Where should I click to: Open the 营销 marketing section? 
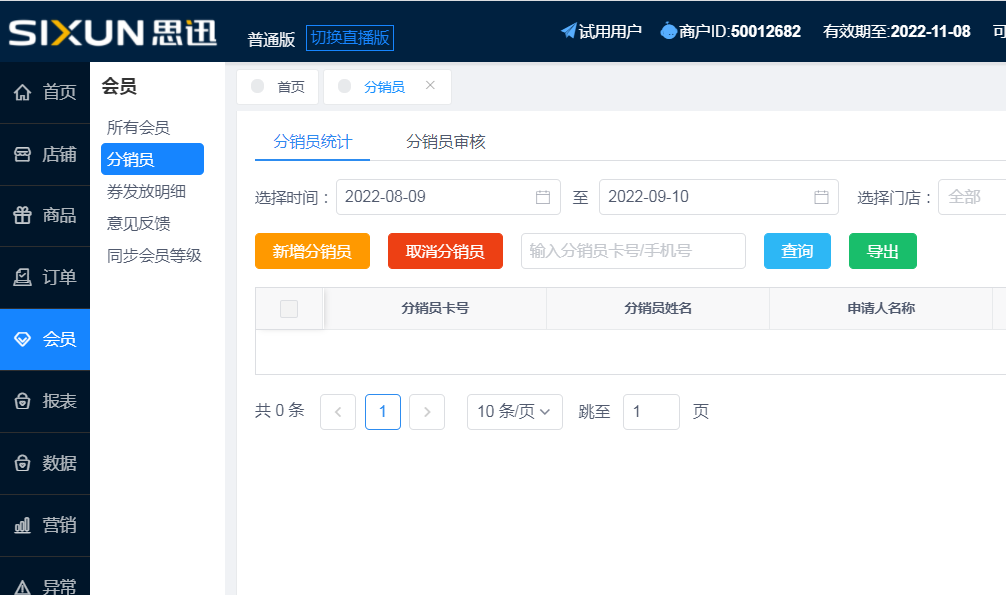point(44,525)
